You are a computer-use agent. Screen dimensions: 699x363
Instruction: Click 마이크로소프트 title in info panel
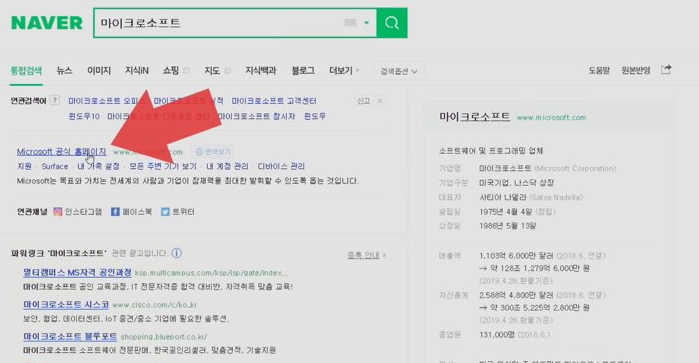475,117
